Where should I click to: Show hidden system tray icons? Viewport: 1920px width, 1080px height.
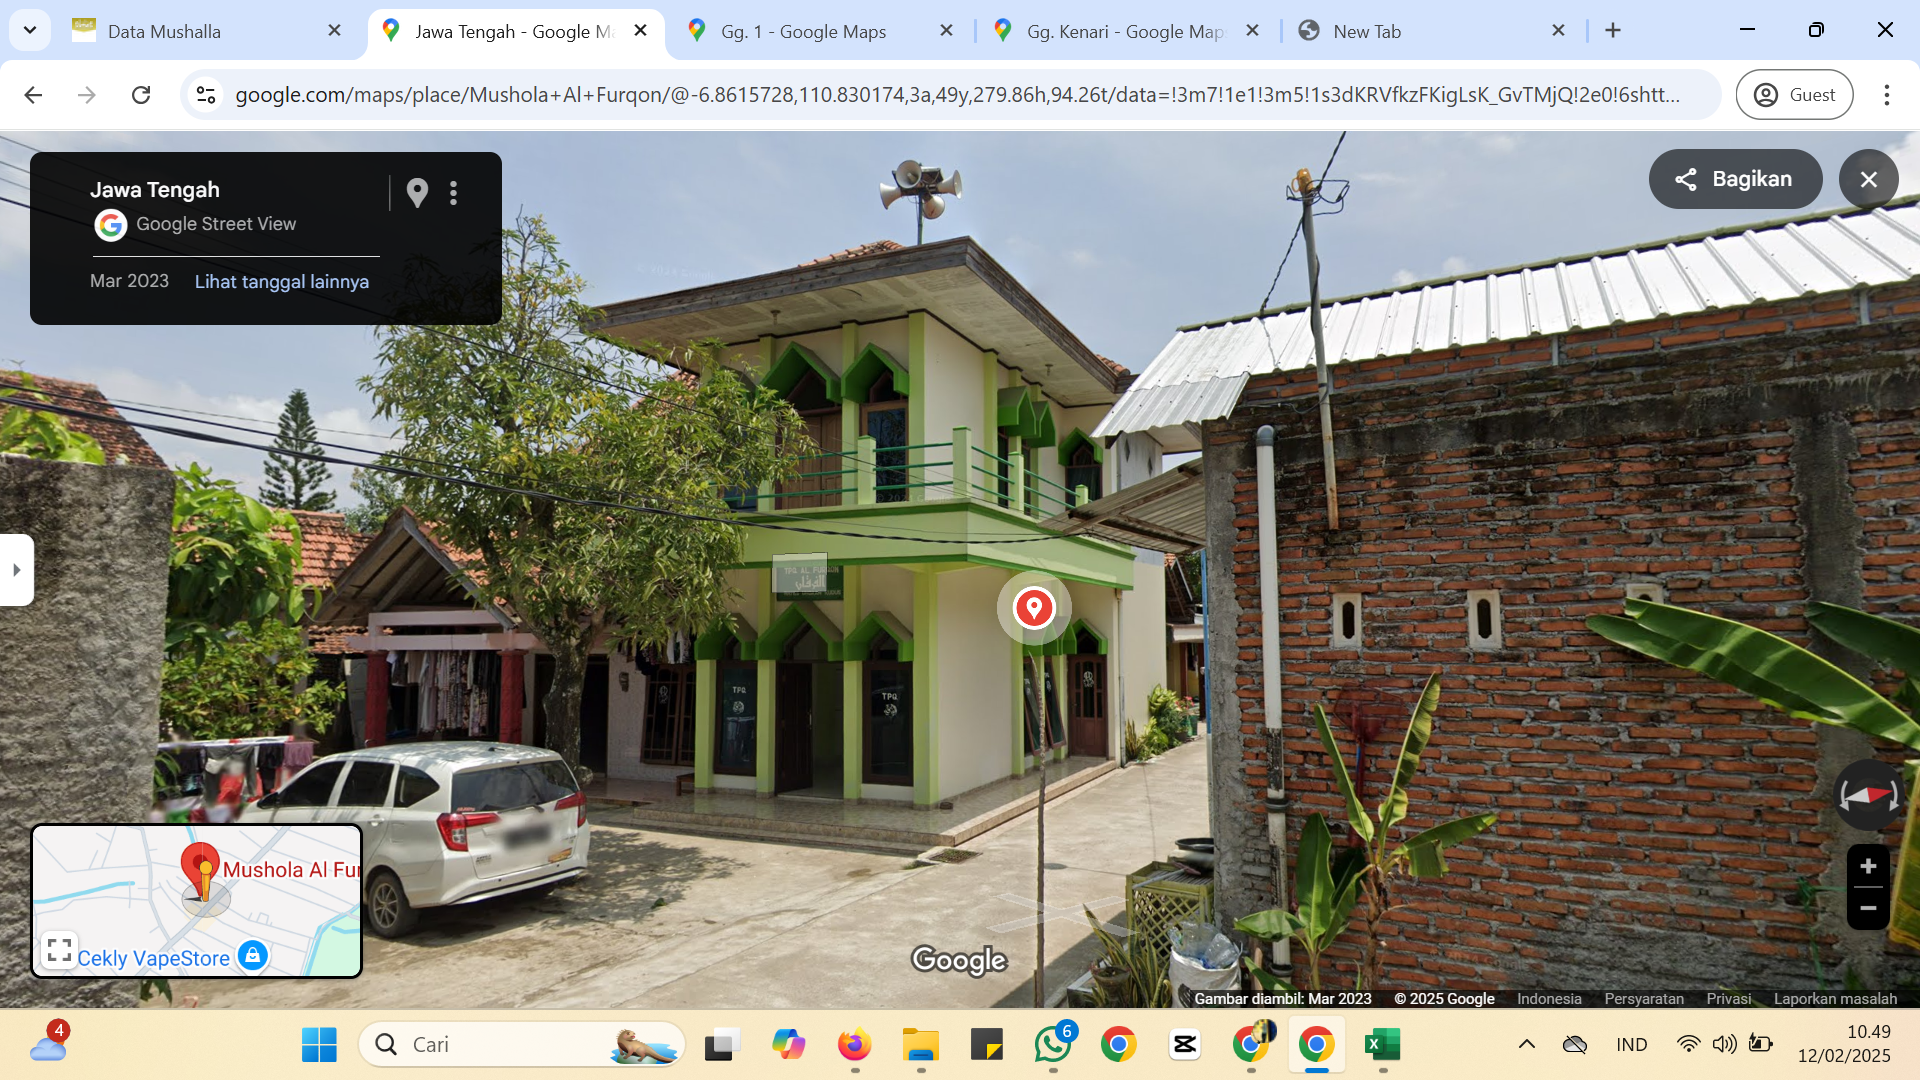pyautogui.click(x=1526, y=1044)
